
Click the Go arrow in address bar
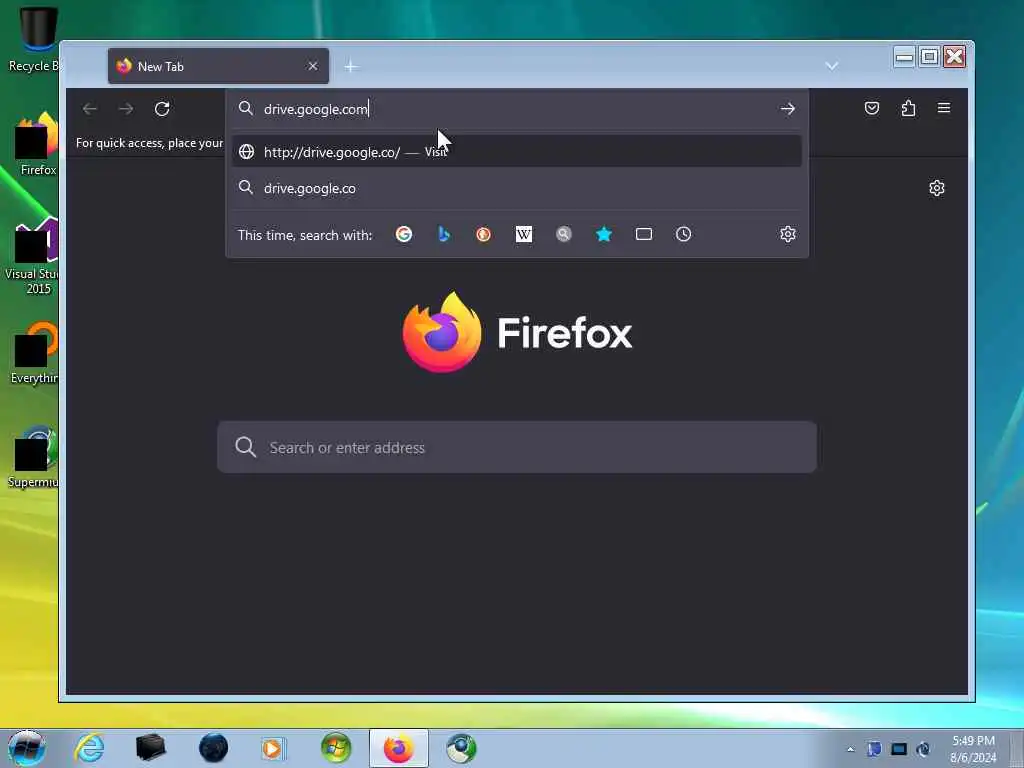pos(788,109)
